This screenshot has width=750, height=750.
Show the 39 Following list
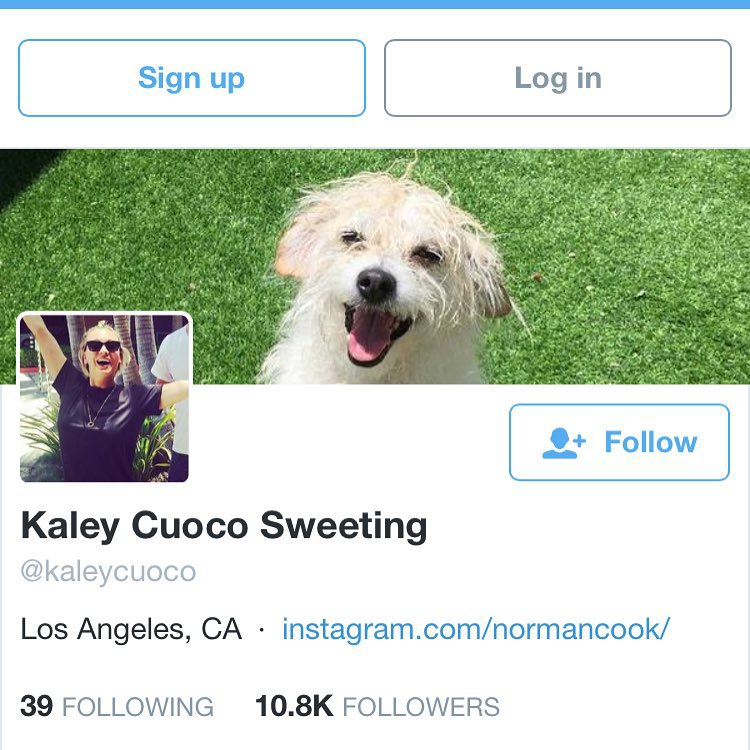click(116, 706)
